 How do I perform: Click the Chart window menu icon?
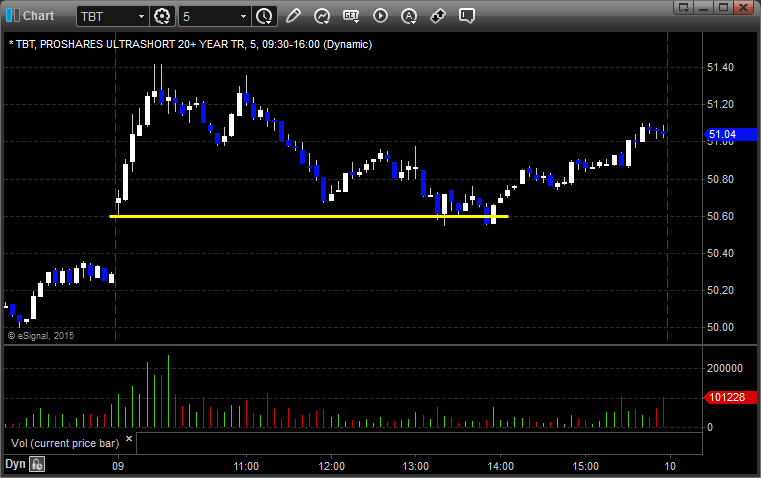(11, 15)
